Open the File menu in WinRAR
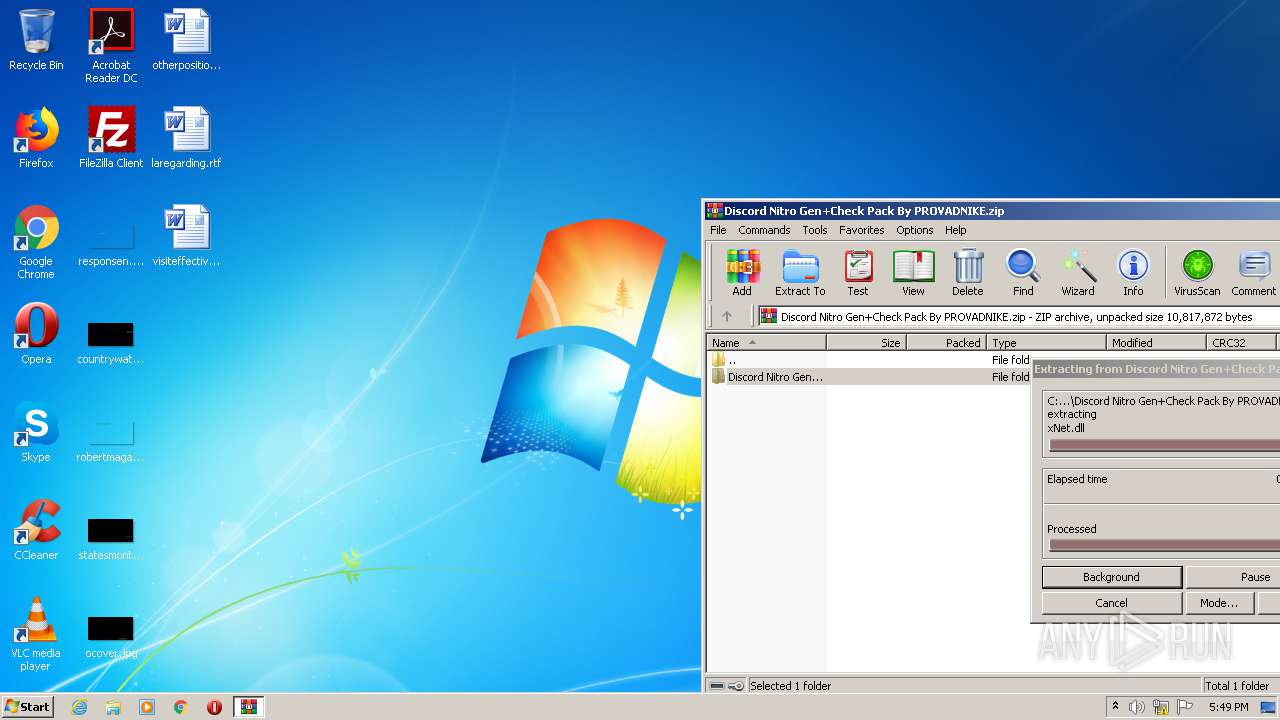This screenshot has height=720, width=1280. coord(718,230)
